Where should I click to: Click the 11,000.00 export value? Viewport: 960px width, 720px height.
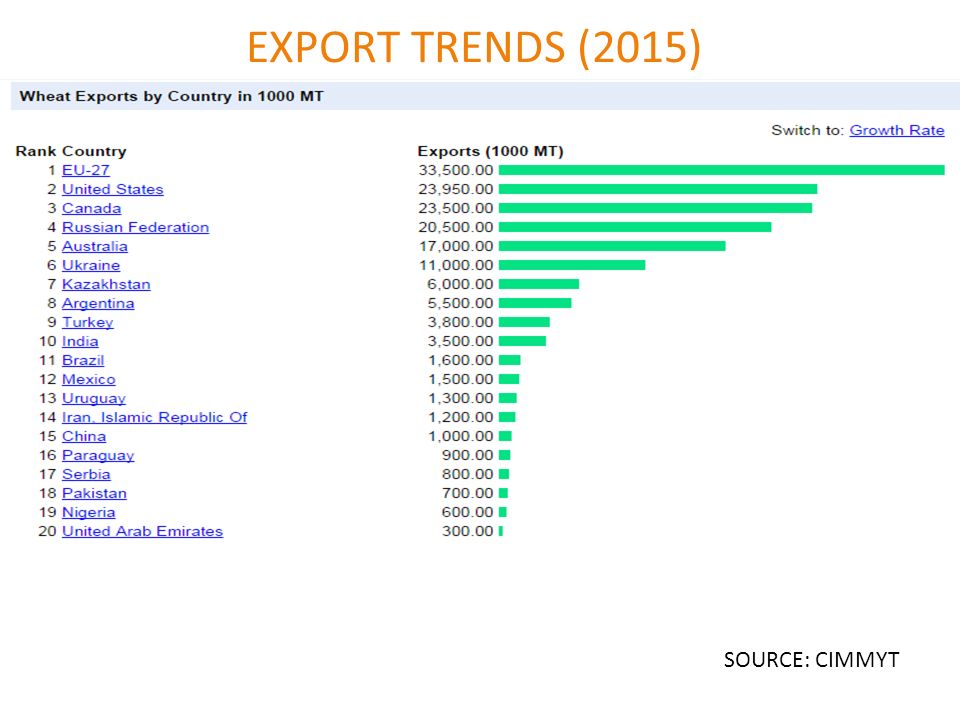(x=456, y=265)
